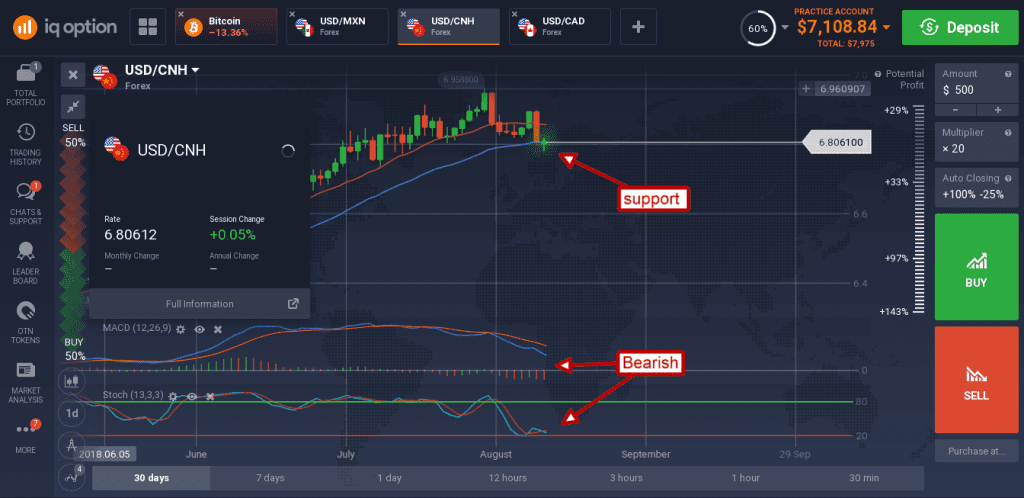Image resolution: width=1024 pixels, height=498 pixels.
Task: Open the Leader Board
Action: click(25, 263)
